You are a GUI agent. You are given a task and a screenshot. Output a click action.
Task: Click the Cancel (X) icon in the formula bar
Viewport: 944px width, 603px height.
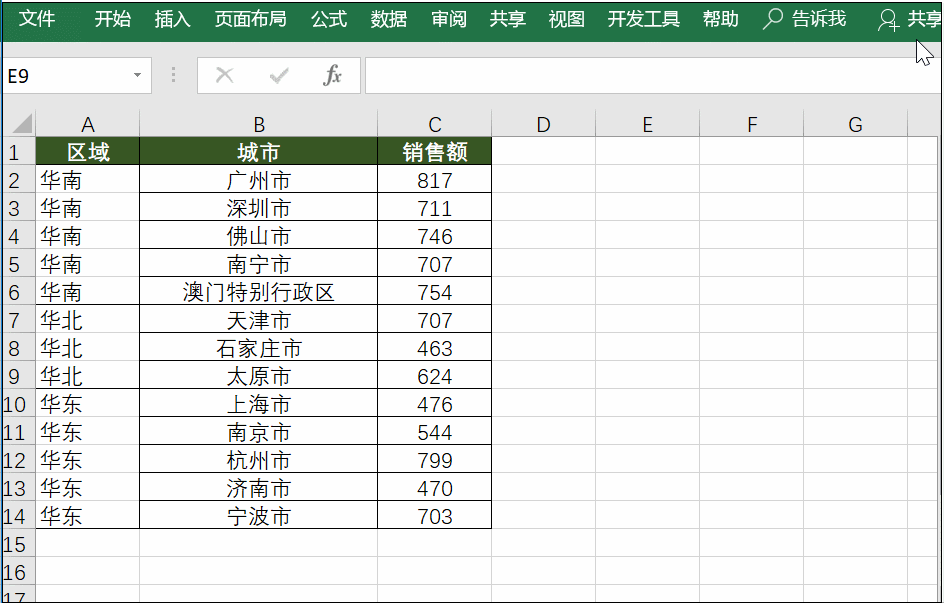pyautogui.click(x=225, y=74)
